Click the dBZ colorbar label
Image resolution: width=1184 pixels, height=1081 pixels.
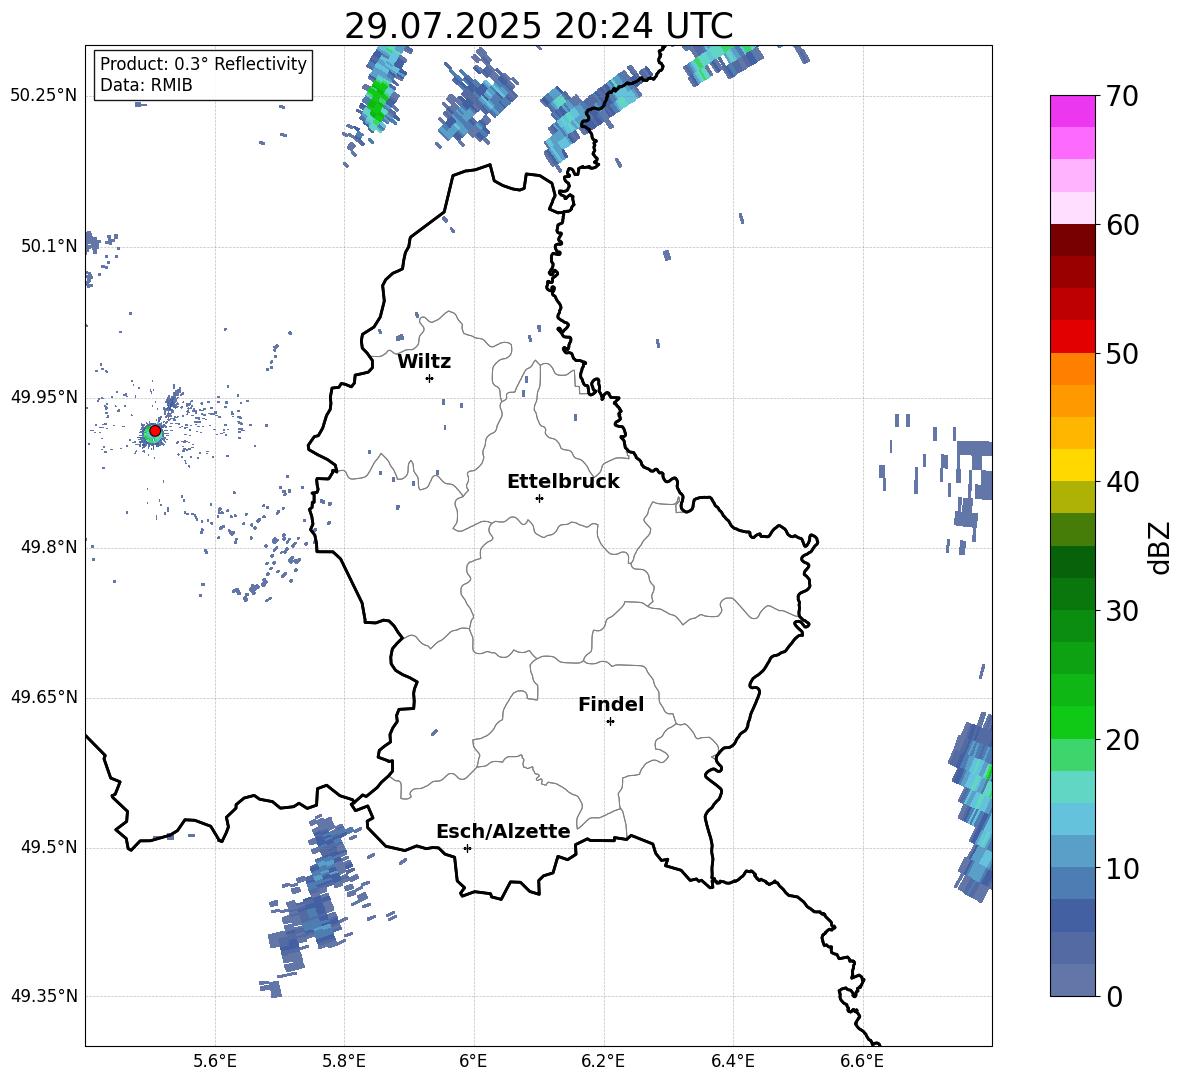[x=1160, y=547]
